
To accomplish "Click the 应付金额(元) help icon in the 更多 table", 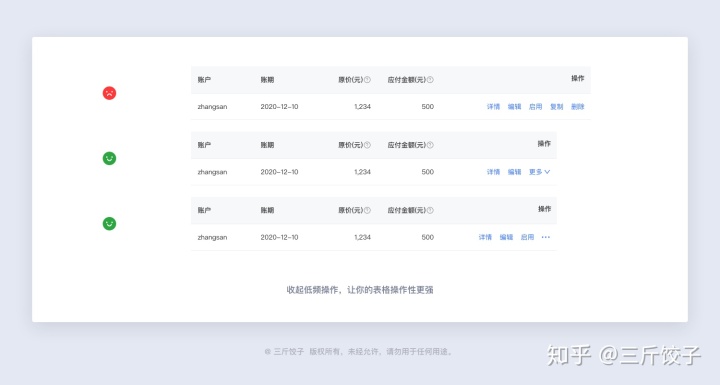I will point(430,145).
